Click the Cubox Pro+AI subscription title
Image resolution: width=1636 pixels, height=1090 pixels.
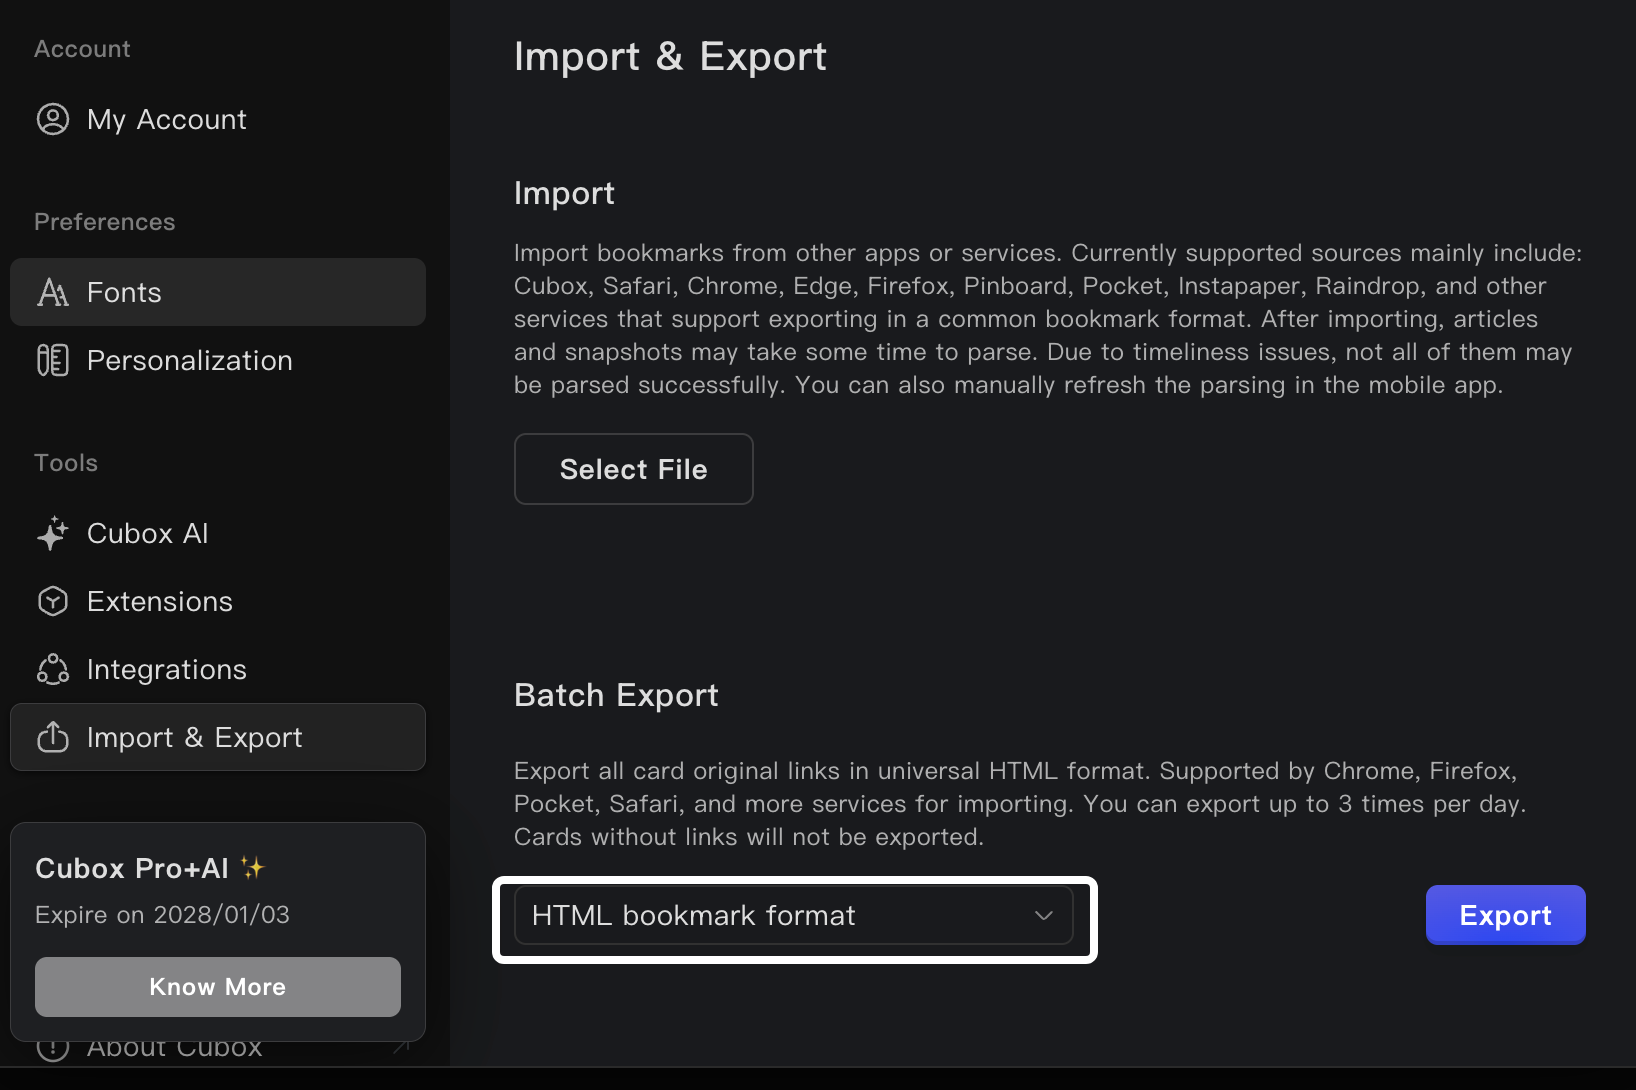132,868
